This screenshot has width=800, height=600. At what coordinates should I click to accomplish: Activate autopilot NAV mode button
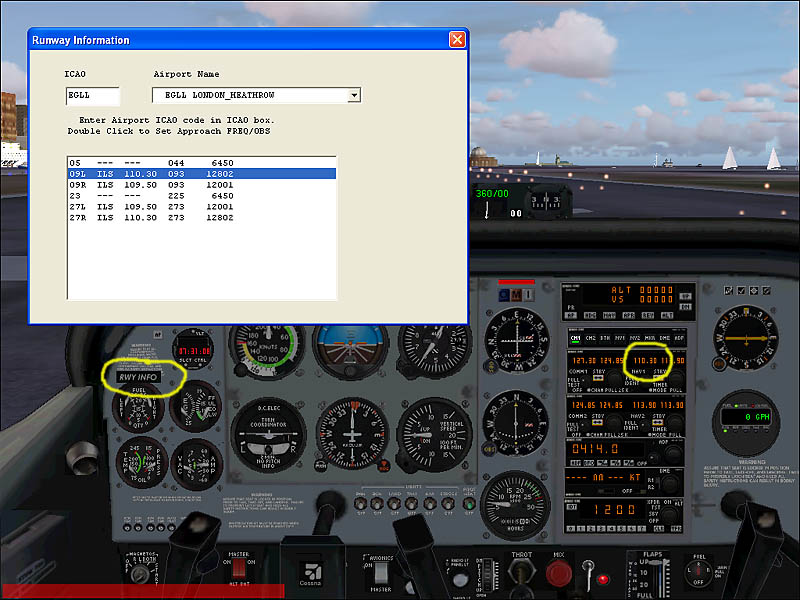point(609,316)
